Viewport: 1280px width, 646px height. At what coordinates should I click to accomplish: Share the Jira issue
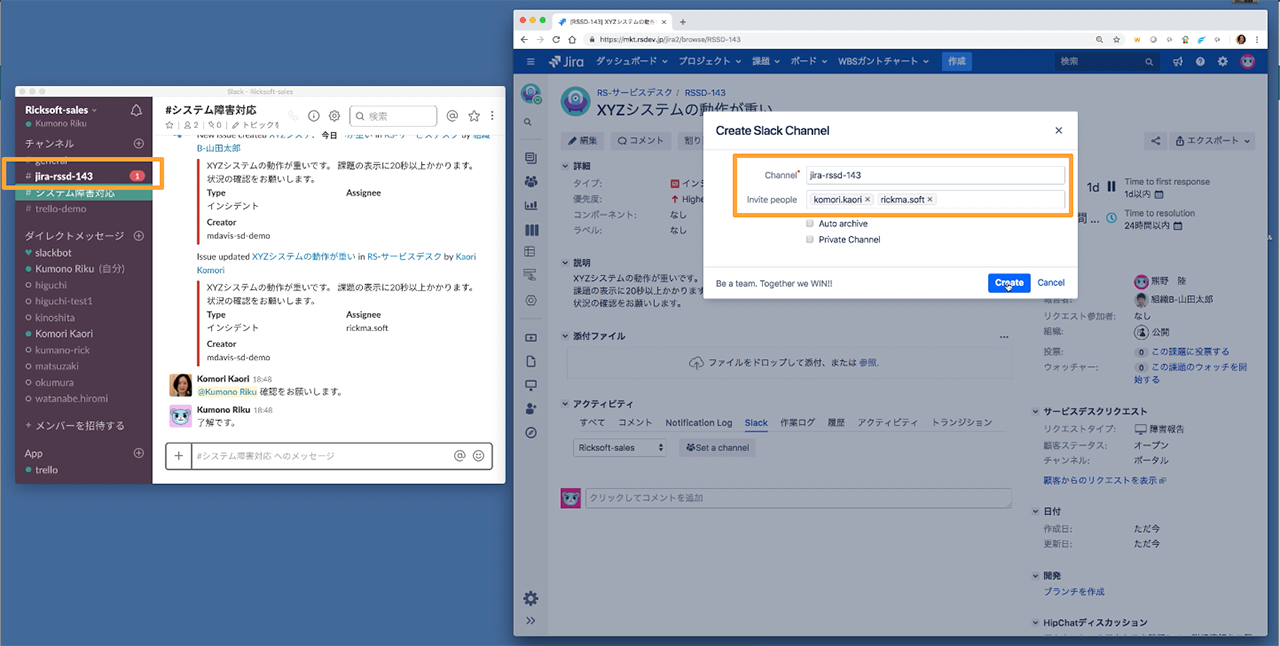(1156, 141)
